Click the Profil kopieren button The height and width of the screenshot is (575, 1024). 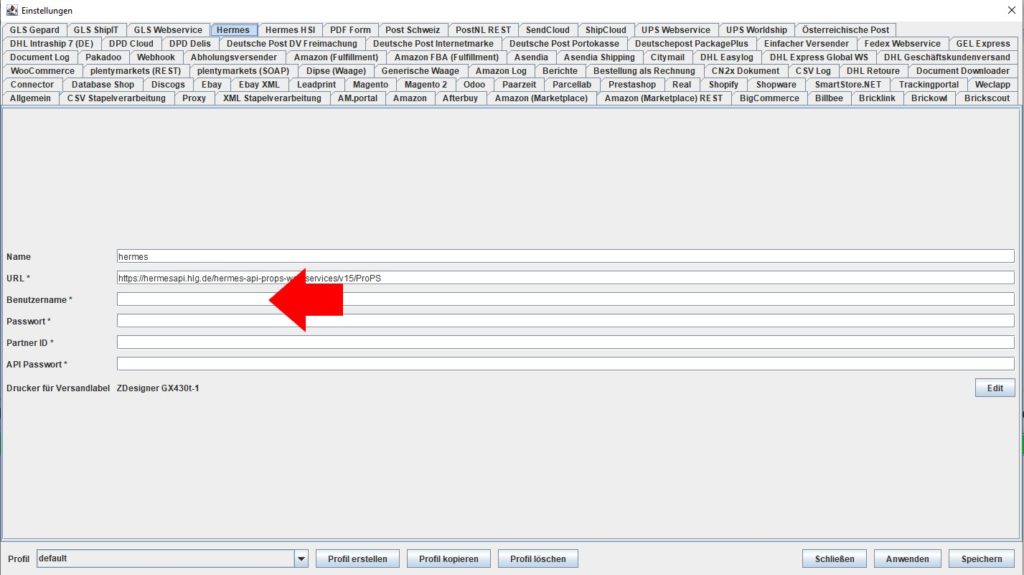(x=449, y=559)
